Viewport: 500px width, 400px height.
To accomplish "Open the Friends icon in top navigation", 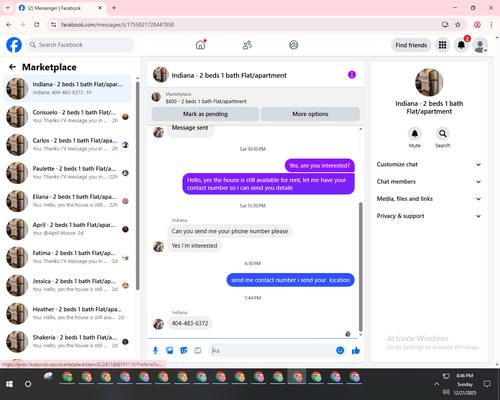I will pos(247,45).
